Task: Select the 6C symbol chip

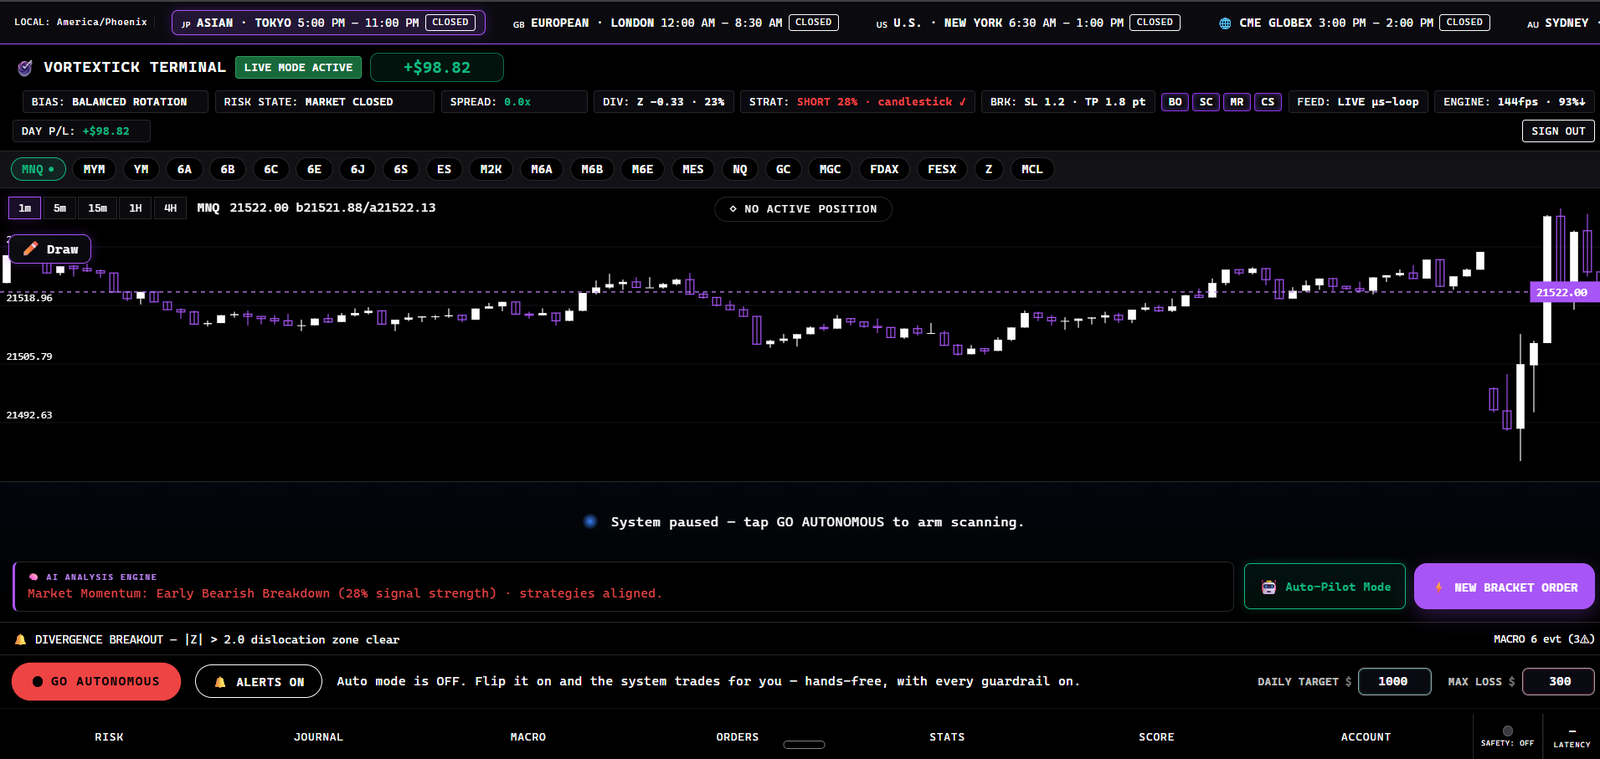Action: pyautogui.click(x=271, y=169)
